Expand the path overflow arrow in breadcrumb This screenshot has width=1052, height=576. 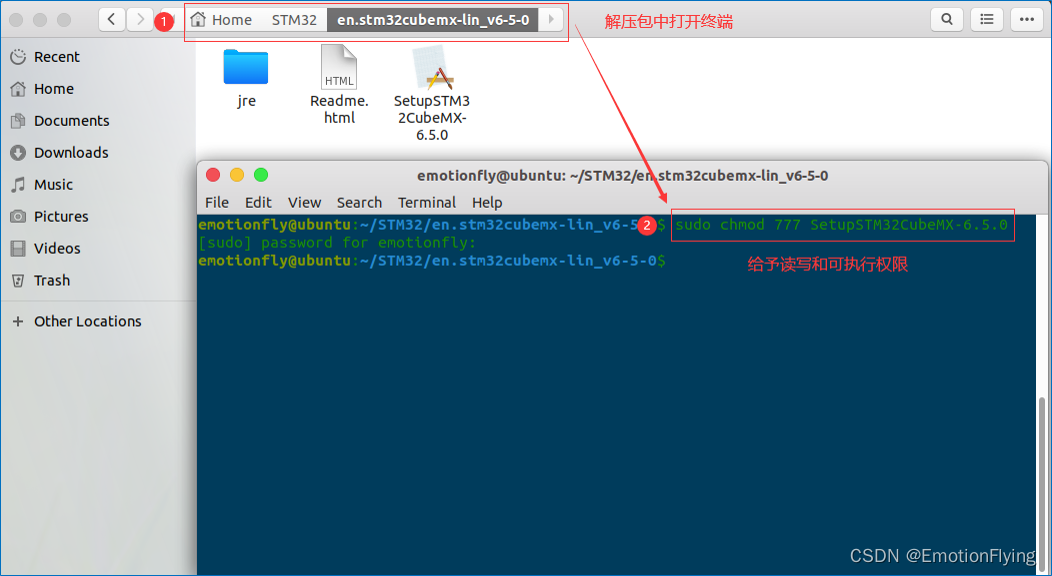[550, 18]
